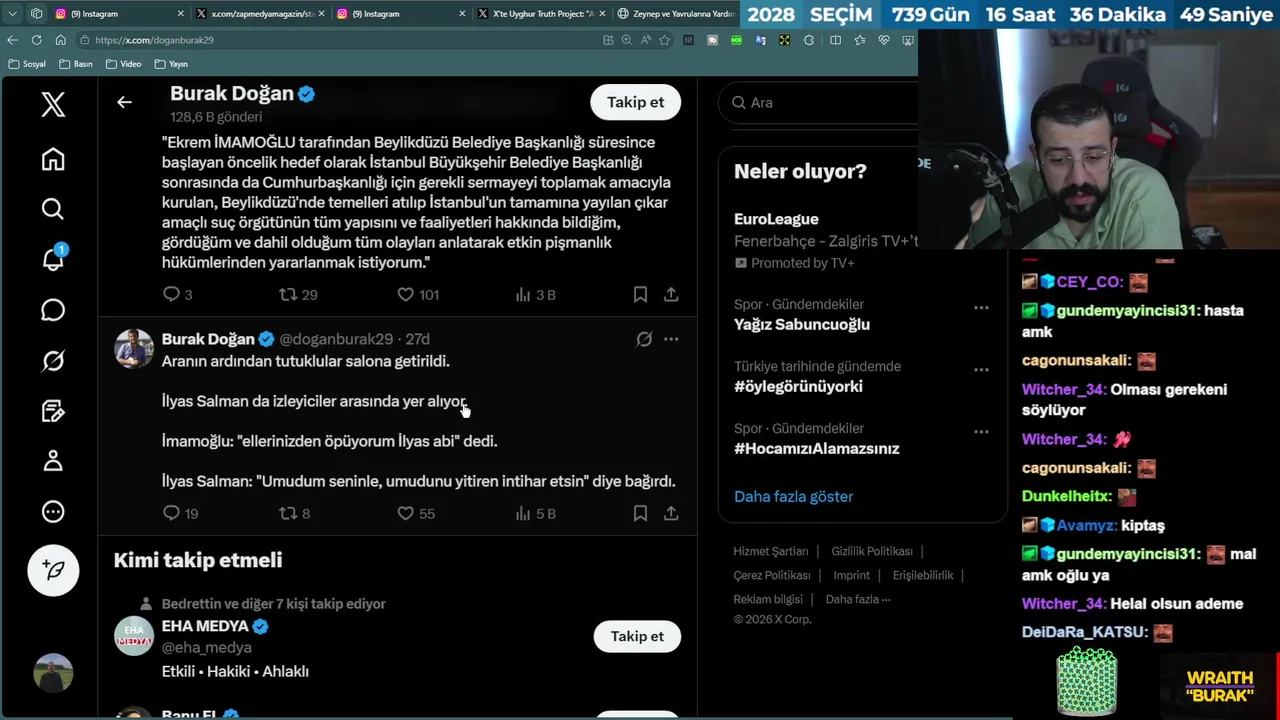Open Video bookmarks folder
1280x720 pixels.
(x=123, y=64)
